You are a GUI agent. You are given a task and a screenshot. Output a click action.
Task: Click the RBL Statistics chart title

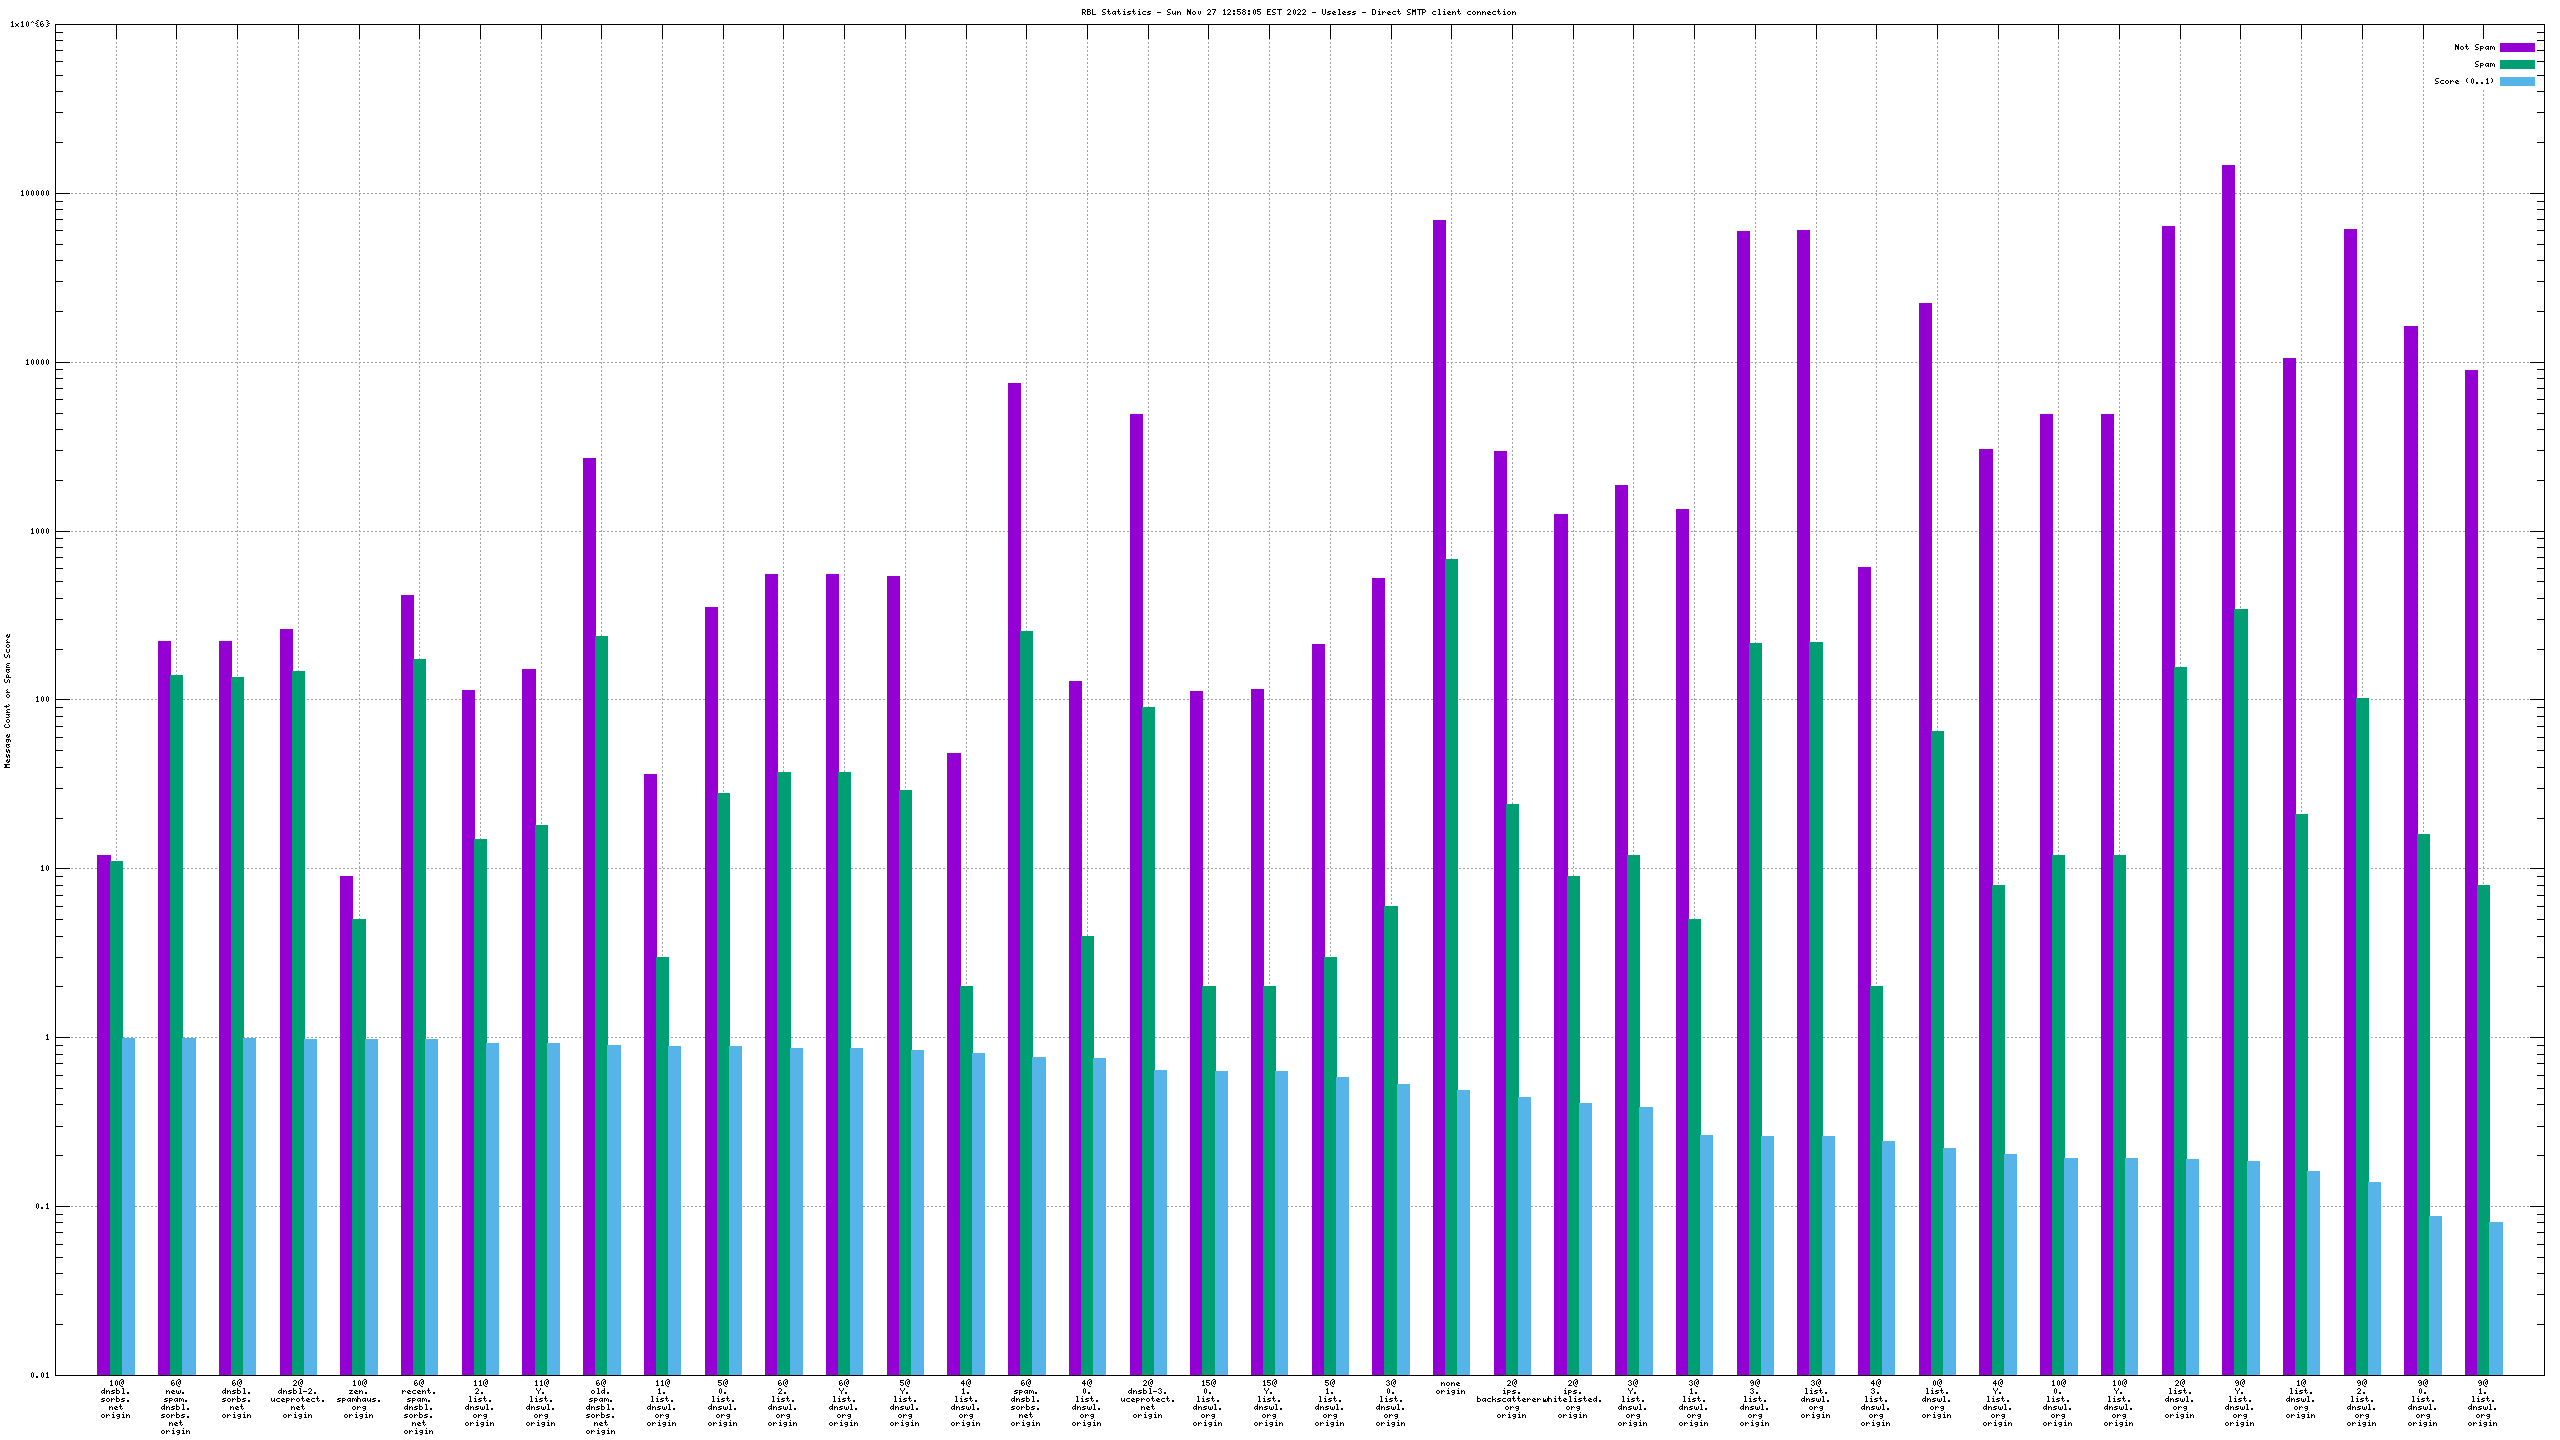[x=1298, y=12]
